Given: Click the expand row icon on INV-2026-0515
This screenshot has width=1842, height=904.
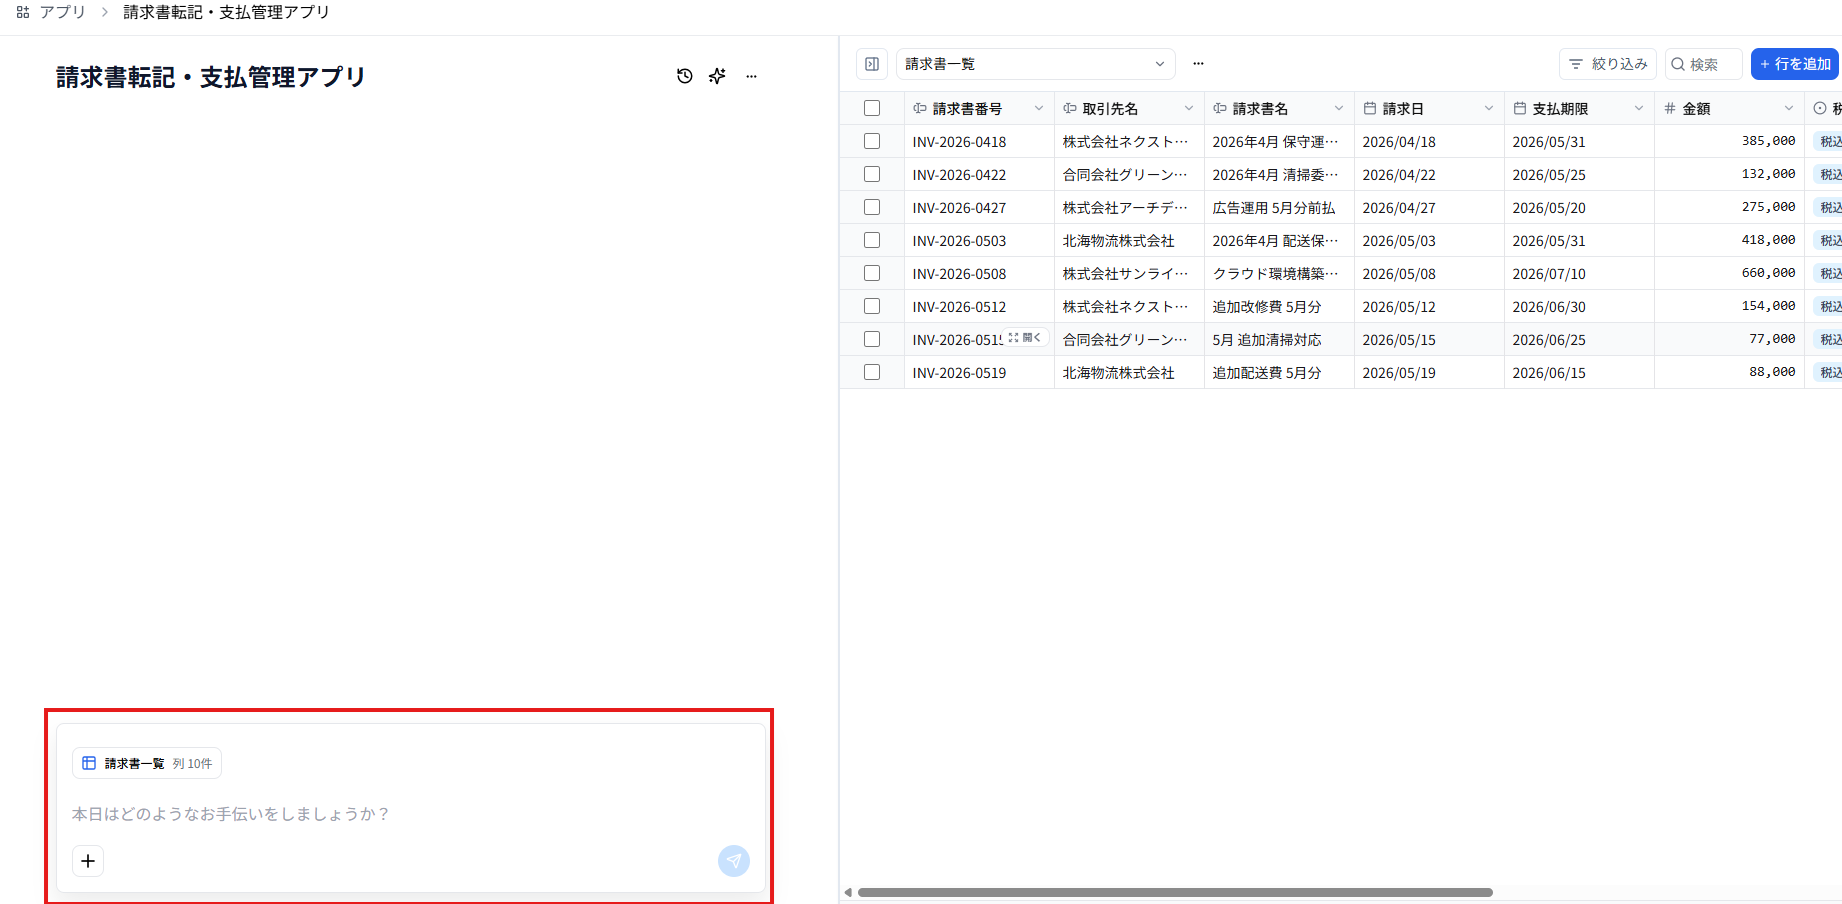Looking at the screenshot, I should pos(1026,338).
